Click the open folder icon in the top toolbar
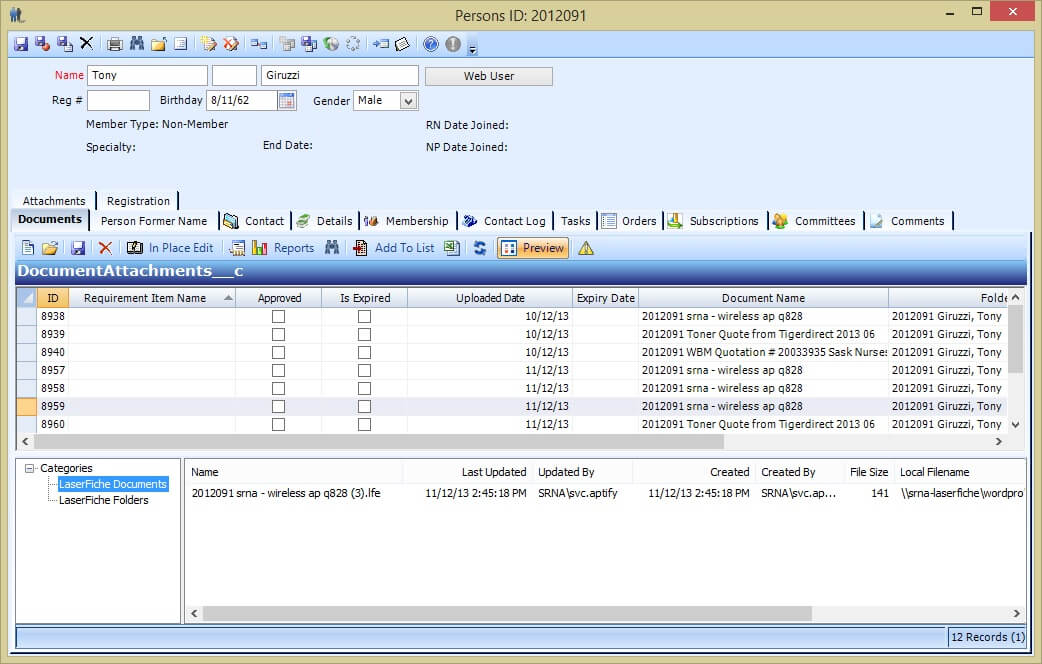Screen dimensions: 1042x664 tap(158, 44)
